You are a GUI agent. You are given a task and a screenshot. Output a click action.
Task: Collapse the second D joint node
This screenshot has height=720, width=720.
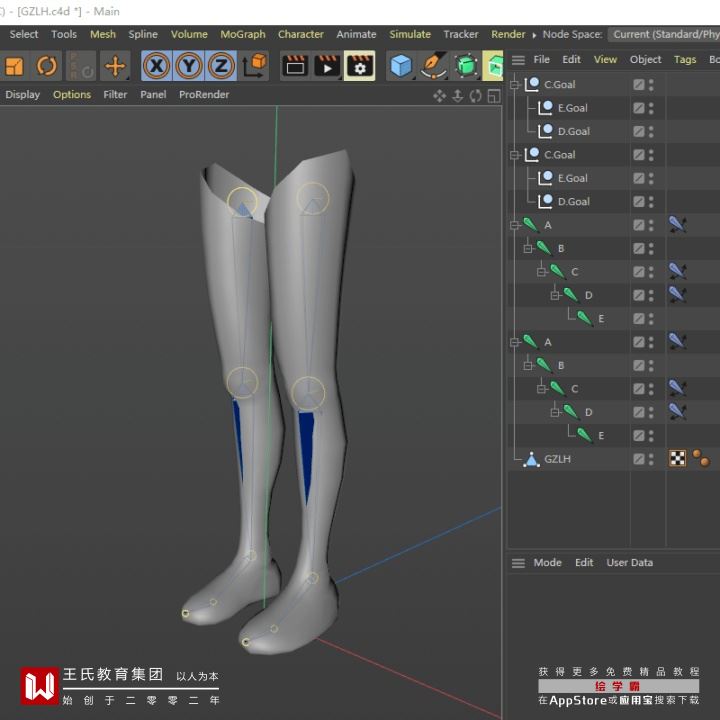(x=555, y=412)
